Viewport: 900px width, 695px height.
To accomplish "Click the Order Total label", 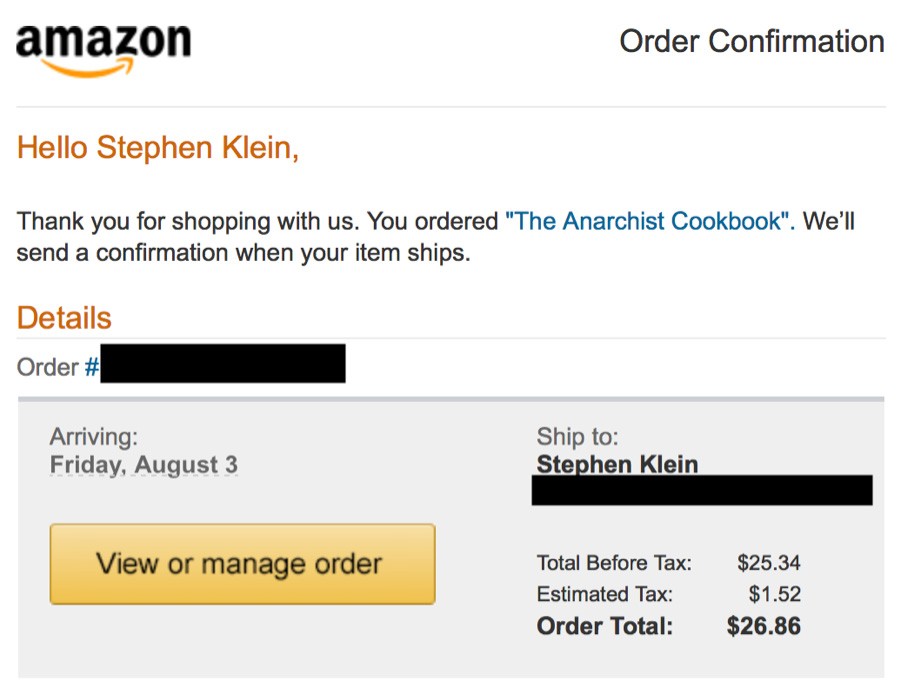I will (604, 626).
